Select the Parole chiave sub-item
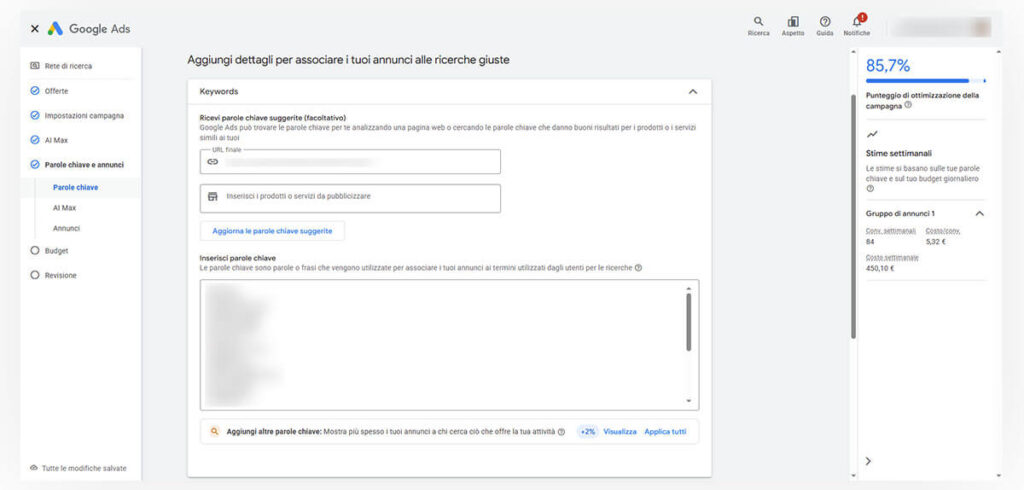The height and width of the screenshot is (490, 1024). point(76,188)
